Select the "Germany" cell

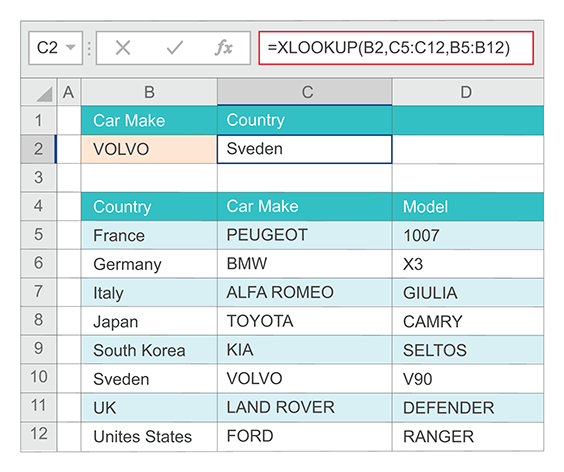pyautogui.click(x=149, y=264)
